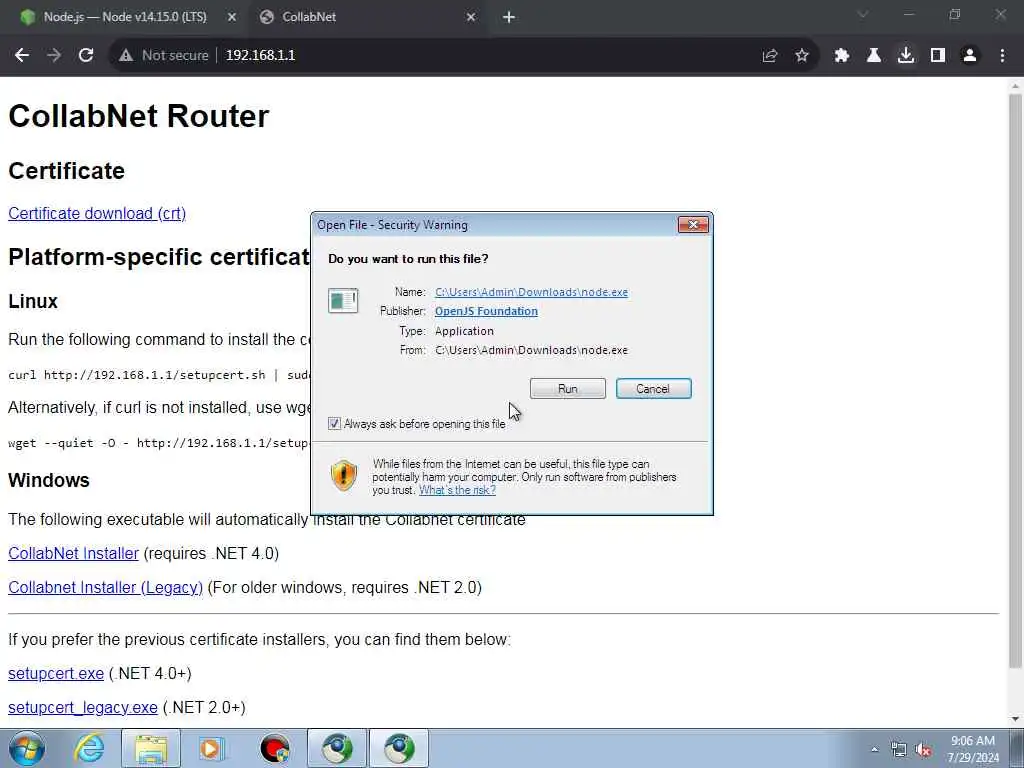Image resolution: width=1024 pixels, height=768 pixels.
Task: Click the Chrome Labs flask icon
Action: point(874,56)
